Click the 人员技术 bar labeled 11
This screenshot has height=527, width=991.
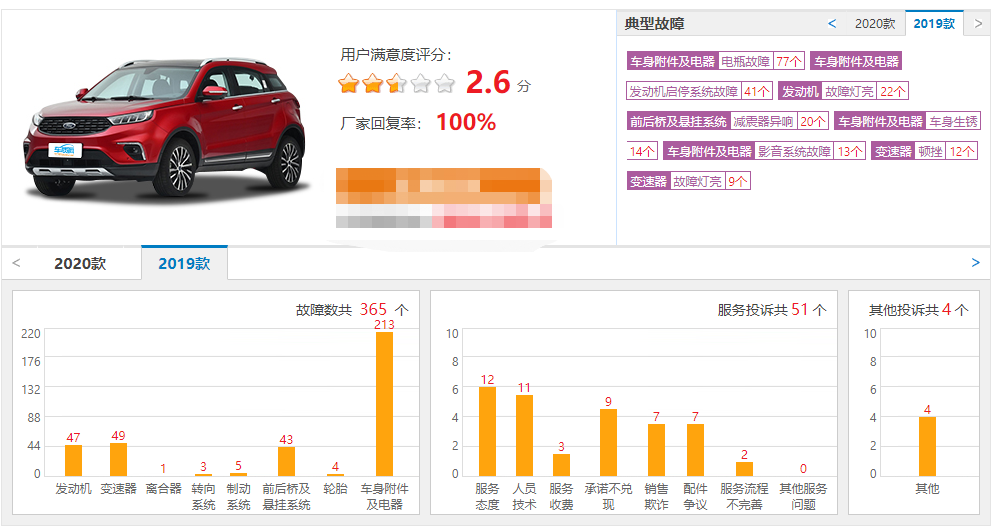(x=524, y=435)
